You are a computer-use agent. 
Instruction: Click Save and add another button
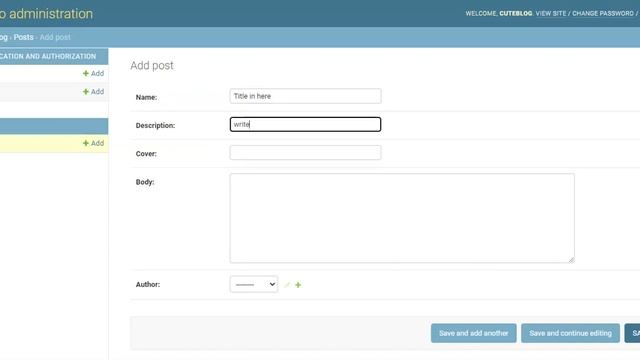pyautogui.click(x=473, y=333)
